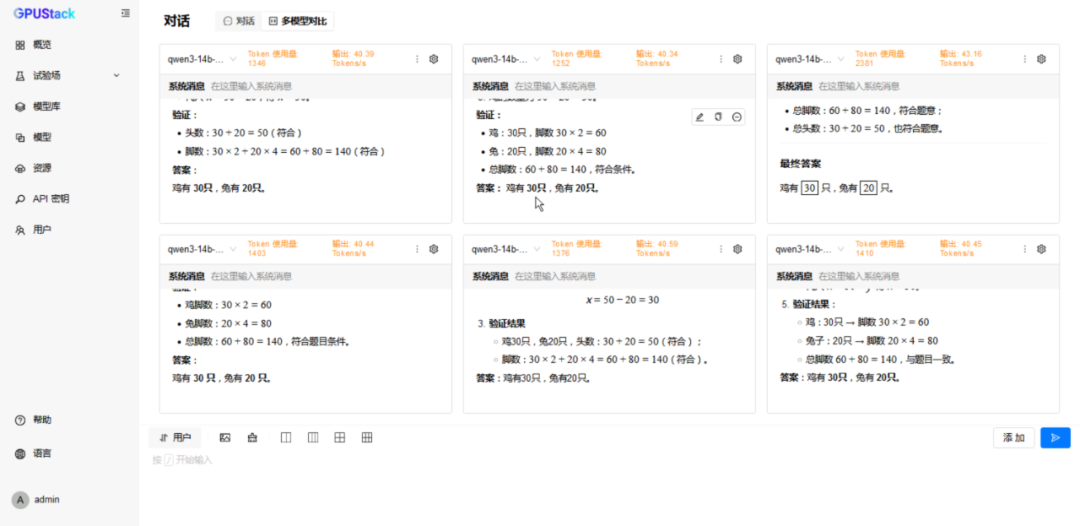The image size is (1080, 526).
Task: Open the more options dots on the 2381-token panel
Action: [x=1024, y=59]
